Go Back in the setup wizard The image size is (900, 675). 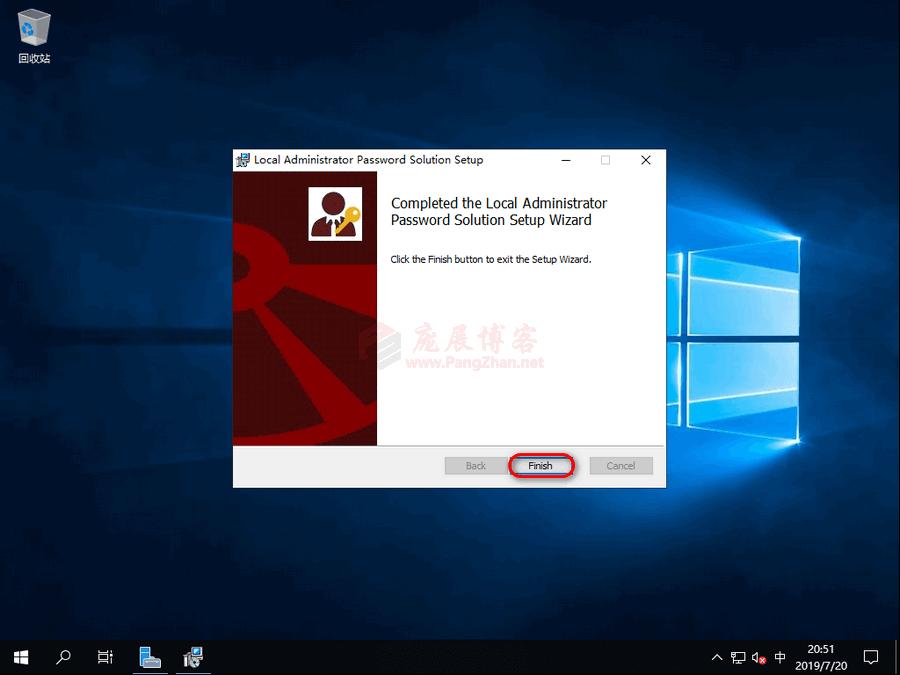click(x=475, y=465)
